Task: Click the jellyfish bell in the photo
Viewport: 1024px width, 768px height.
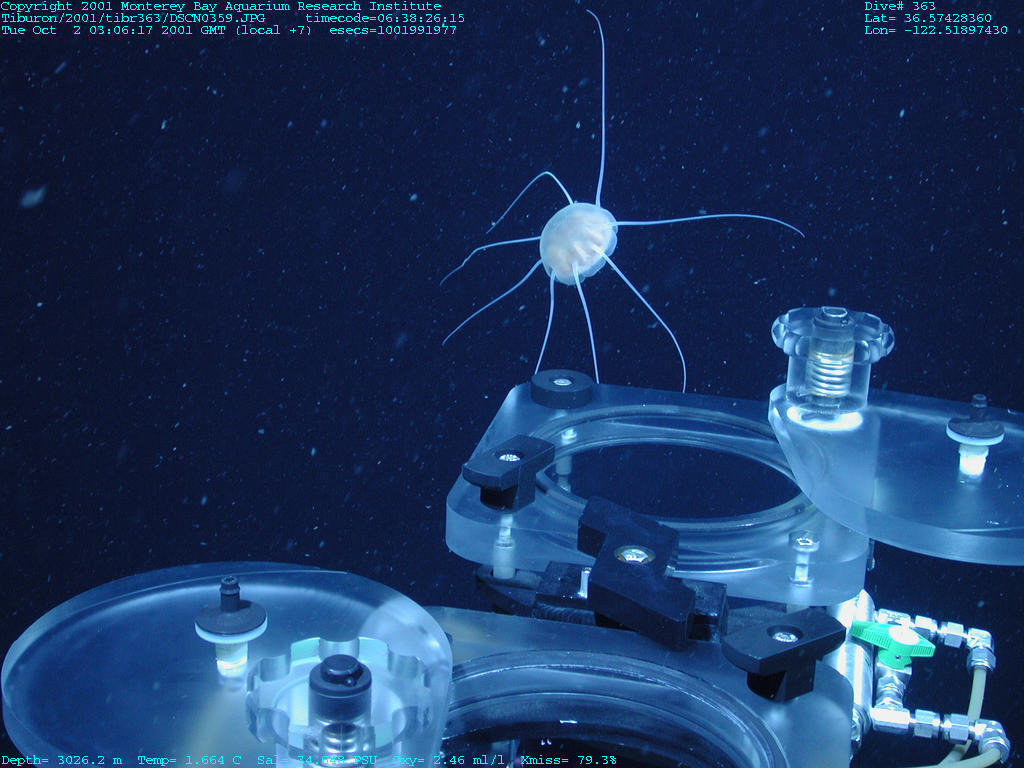Action: (x=577, y=242)
